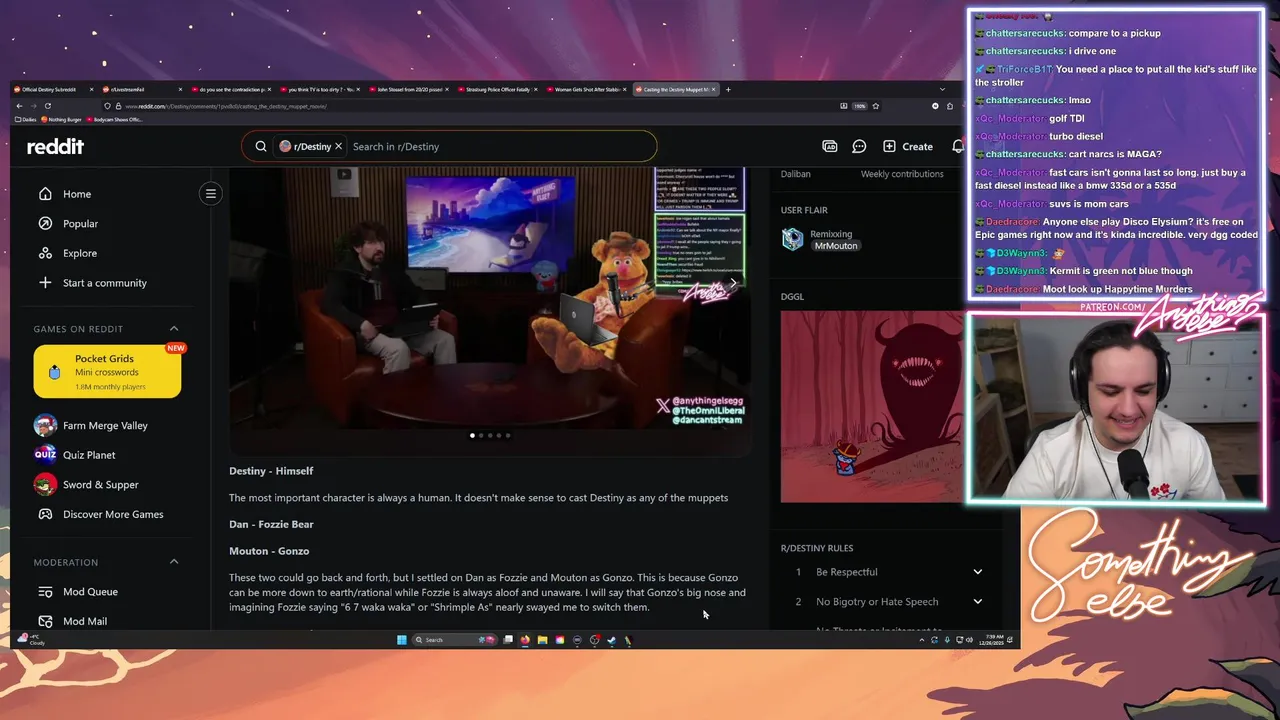Switch to Woman Gets Shot After Stabbing tab
Viewport: 1280px width, 720px height.
pos(587,90)
